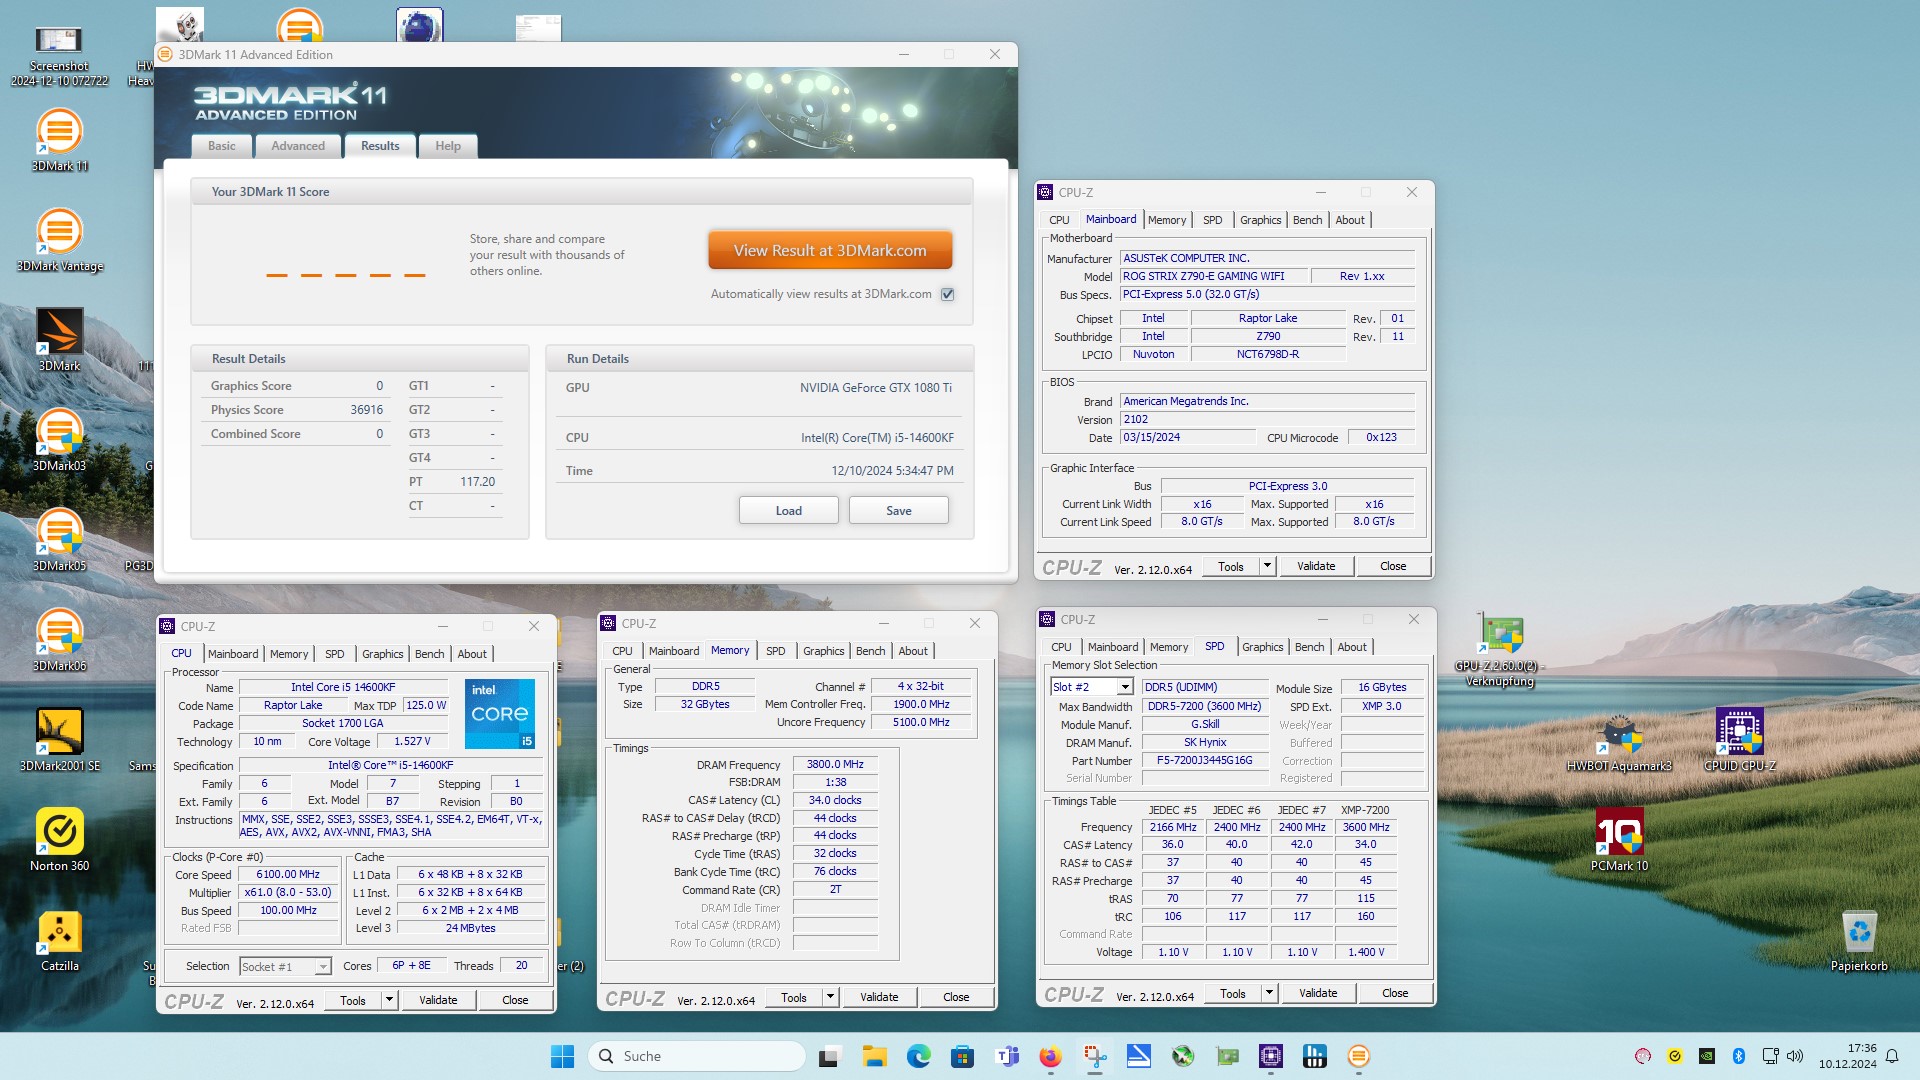This screenshot has width=1920, height=1080.
Task: Click the PT value 117.20
Action: coord(478,482)
